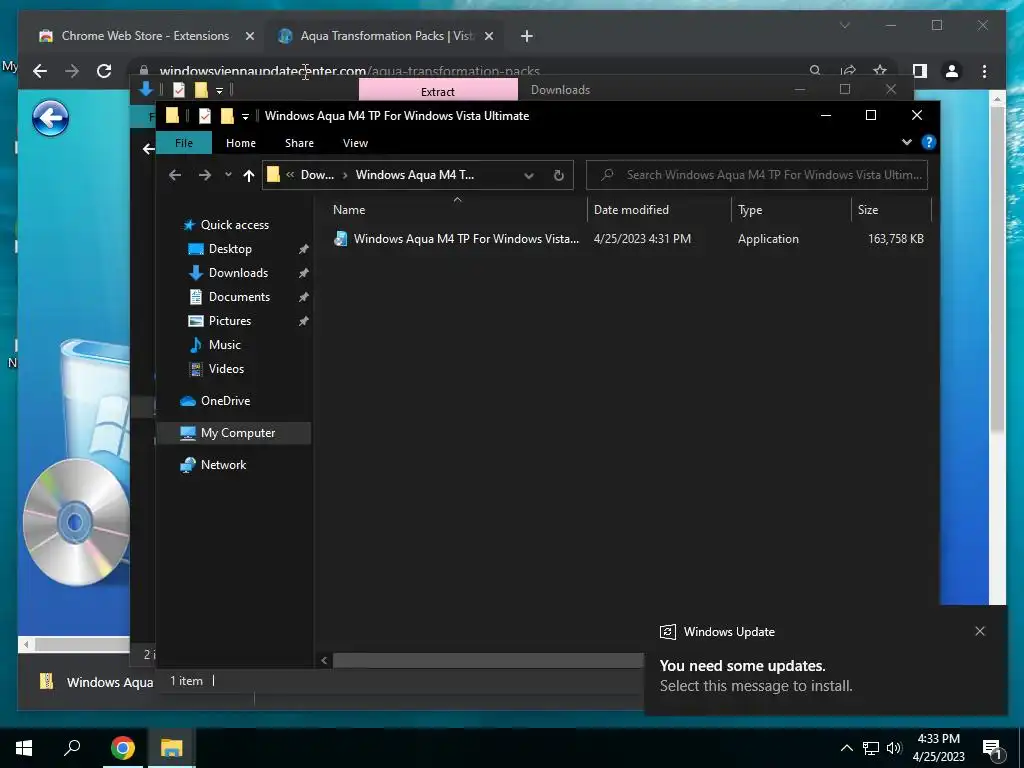Open the Chrome side panel
This screenshot has height=768, width=1024.
[x=920, y=71]
